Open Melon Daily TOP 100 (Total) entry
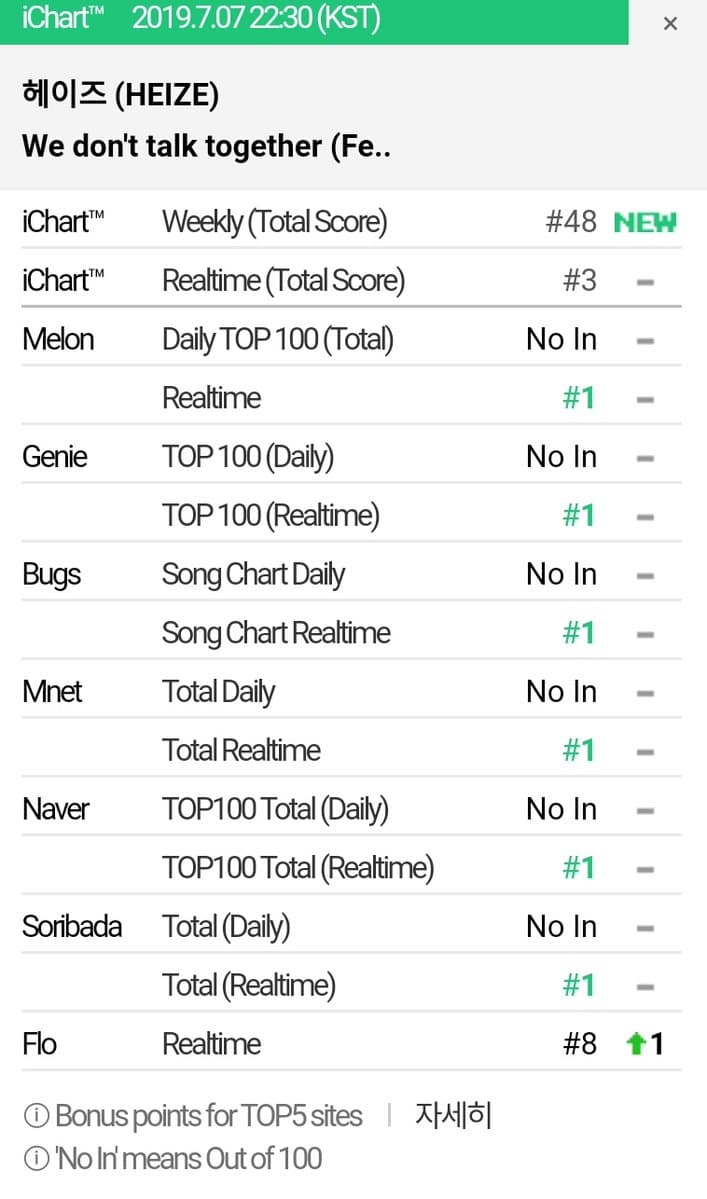707x1199 pixels. point(277,339)
